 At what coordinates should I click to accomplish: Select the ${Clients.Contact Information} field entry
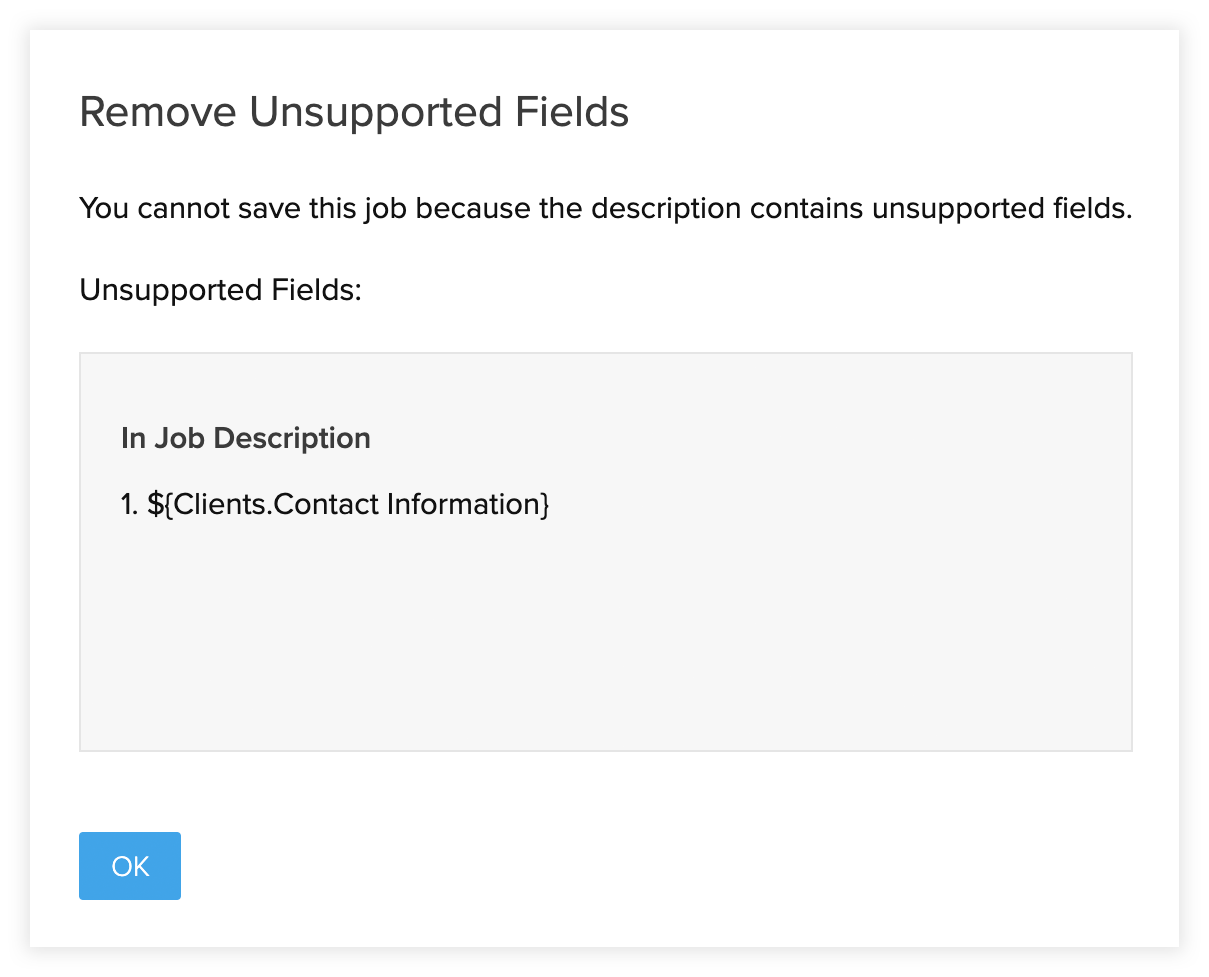pyautogui.click(x=348, y=504)
